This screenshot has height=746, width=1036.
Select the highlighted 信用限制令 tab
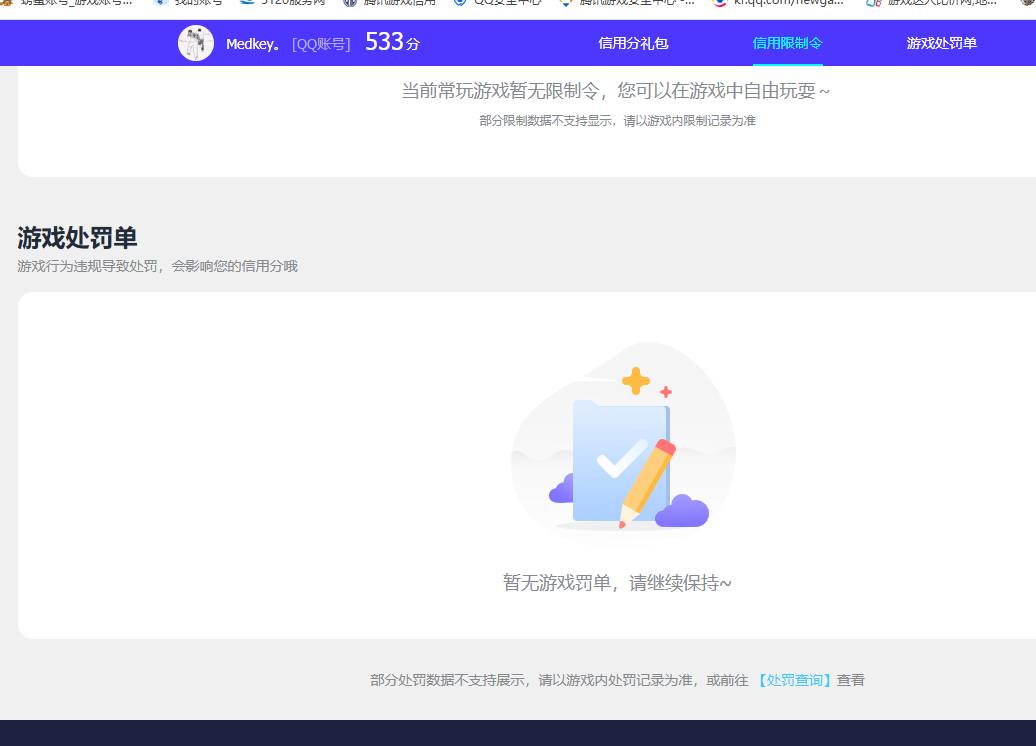787,43
